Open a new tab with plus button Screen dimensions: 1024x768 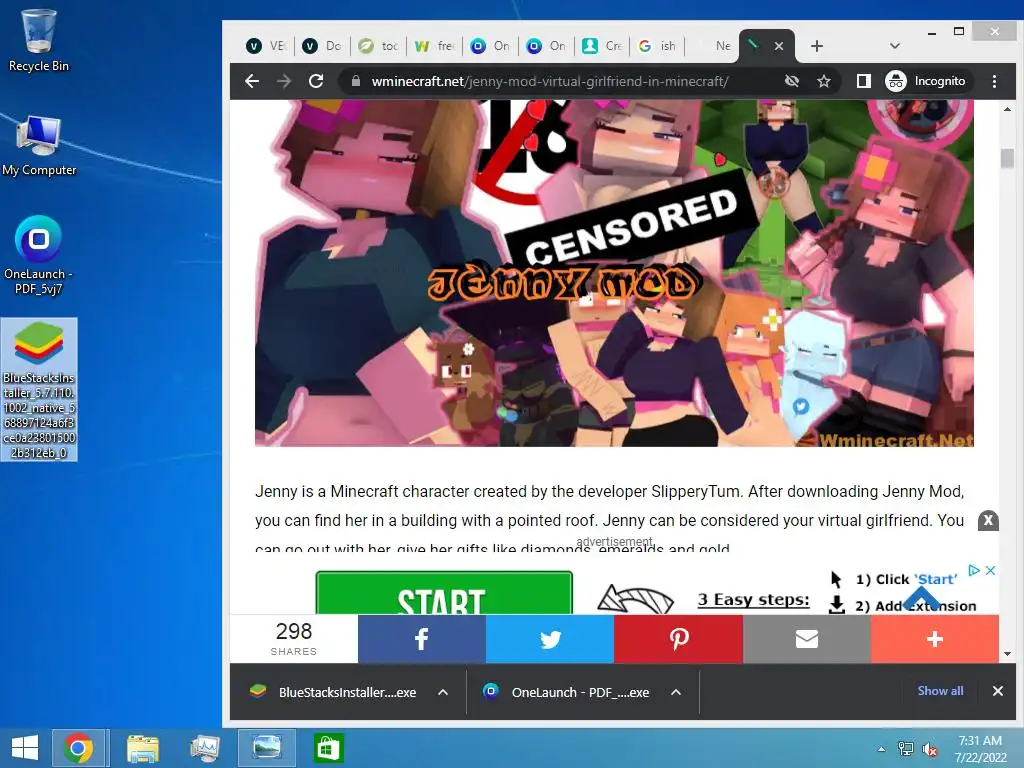816,46
